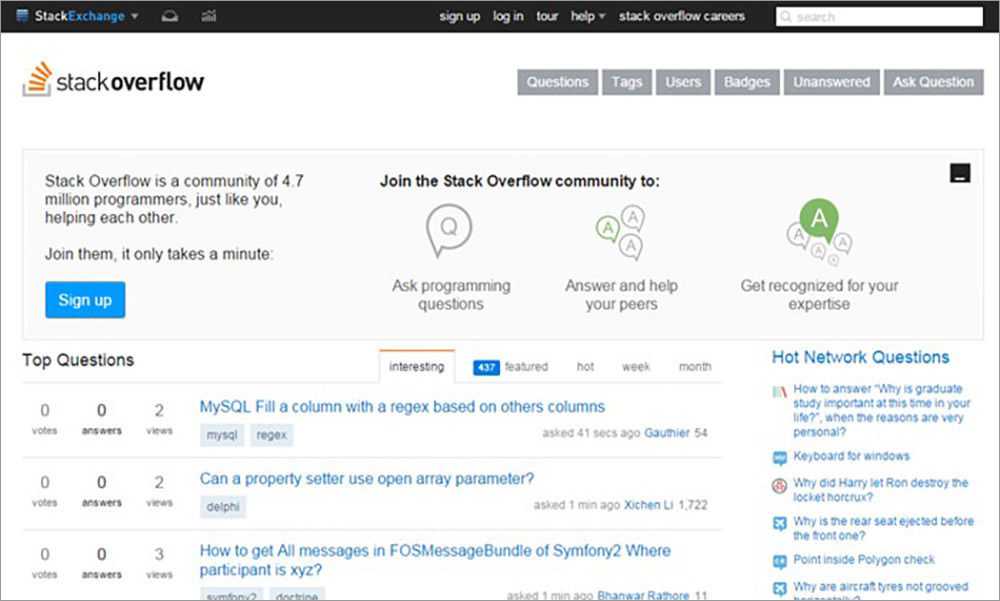The height and width of the screenshot is (601, 1000).
Task: Click the search input field
Action: (x=879, y=17)
